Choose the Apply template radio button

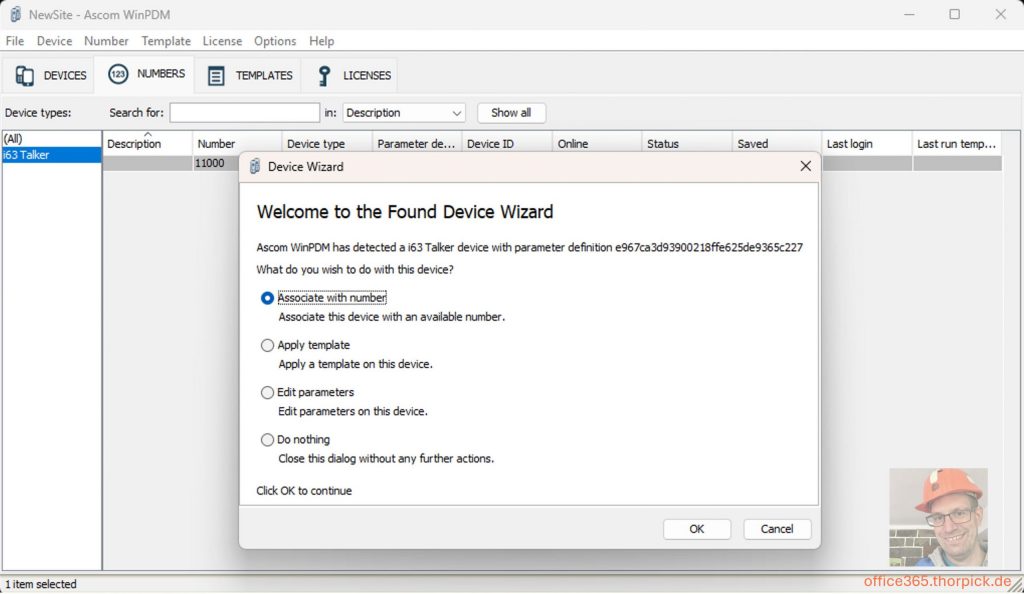click(267, 345)
